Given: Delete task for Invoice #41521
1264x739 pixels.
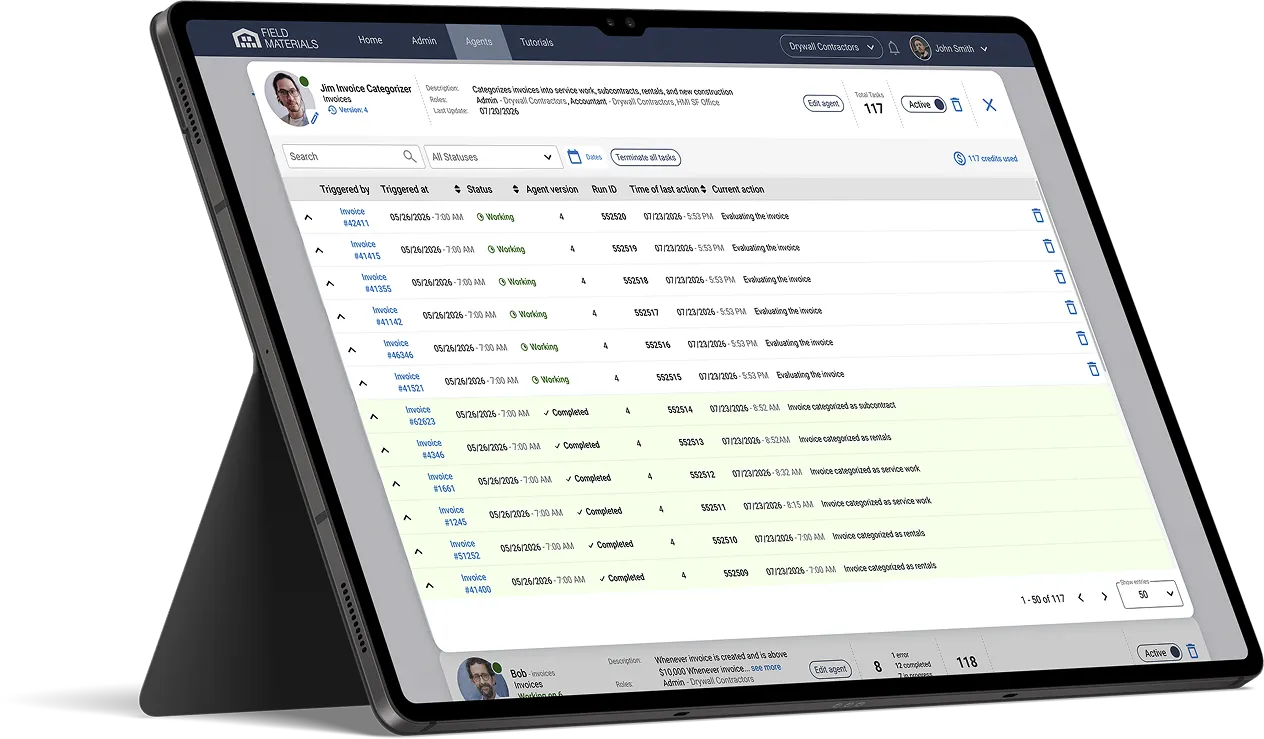Looking at the screenshot, I should [x=1093, y=369].
